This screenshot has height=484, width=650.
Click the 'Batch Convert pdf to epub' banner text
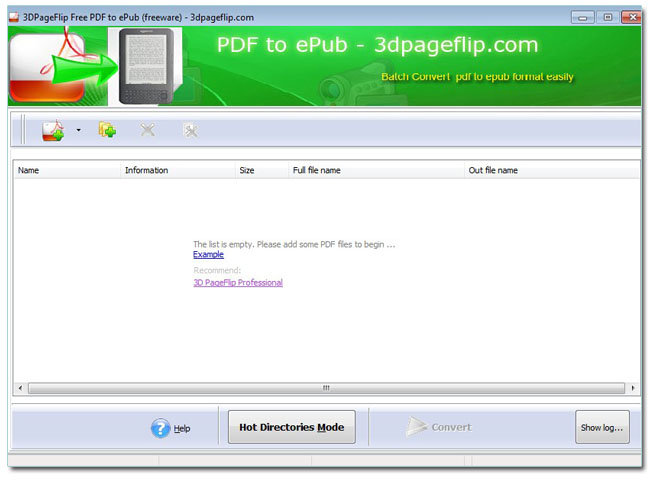pyautogui.click(x=477, y=77)
